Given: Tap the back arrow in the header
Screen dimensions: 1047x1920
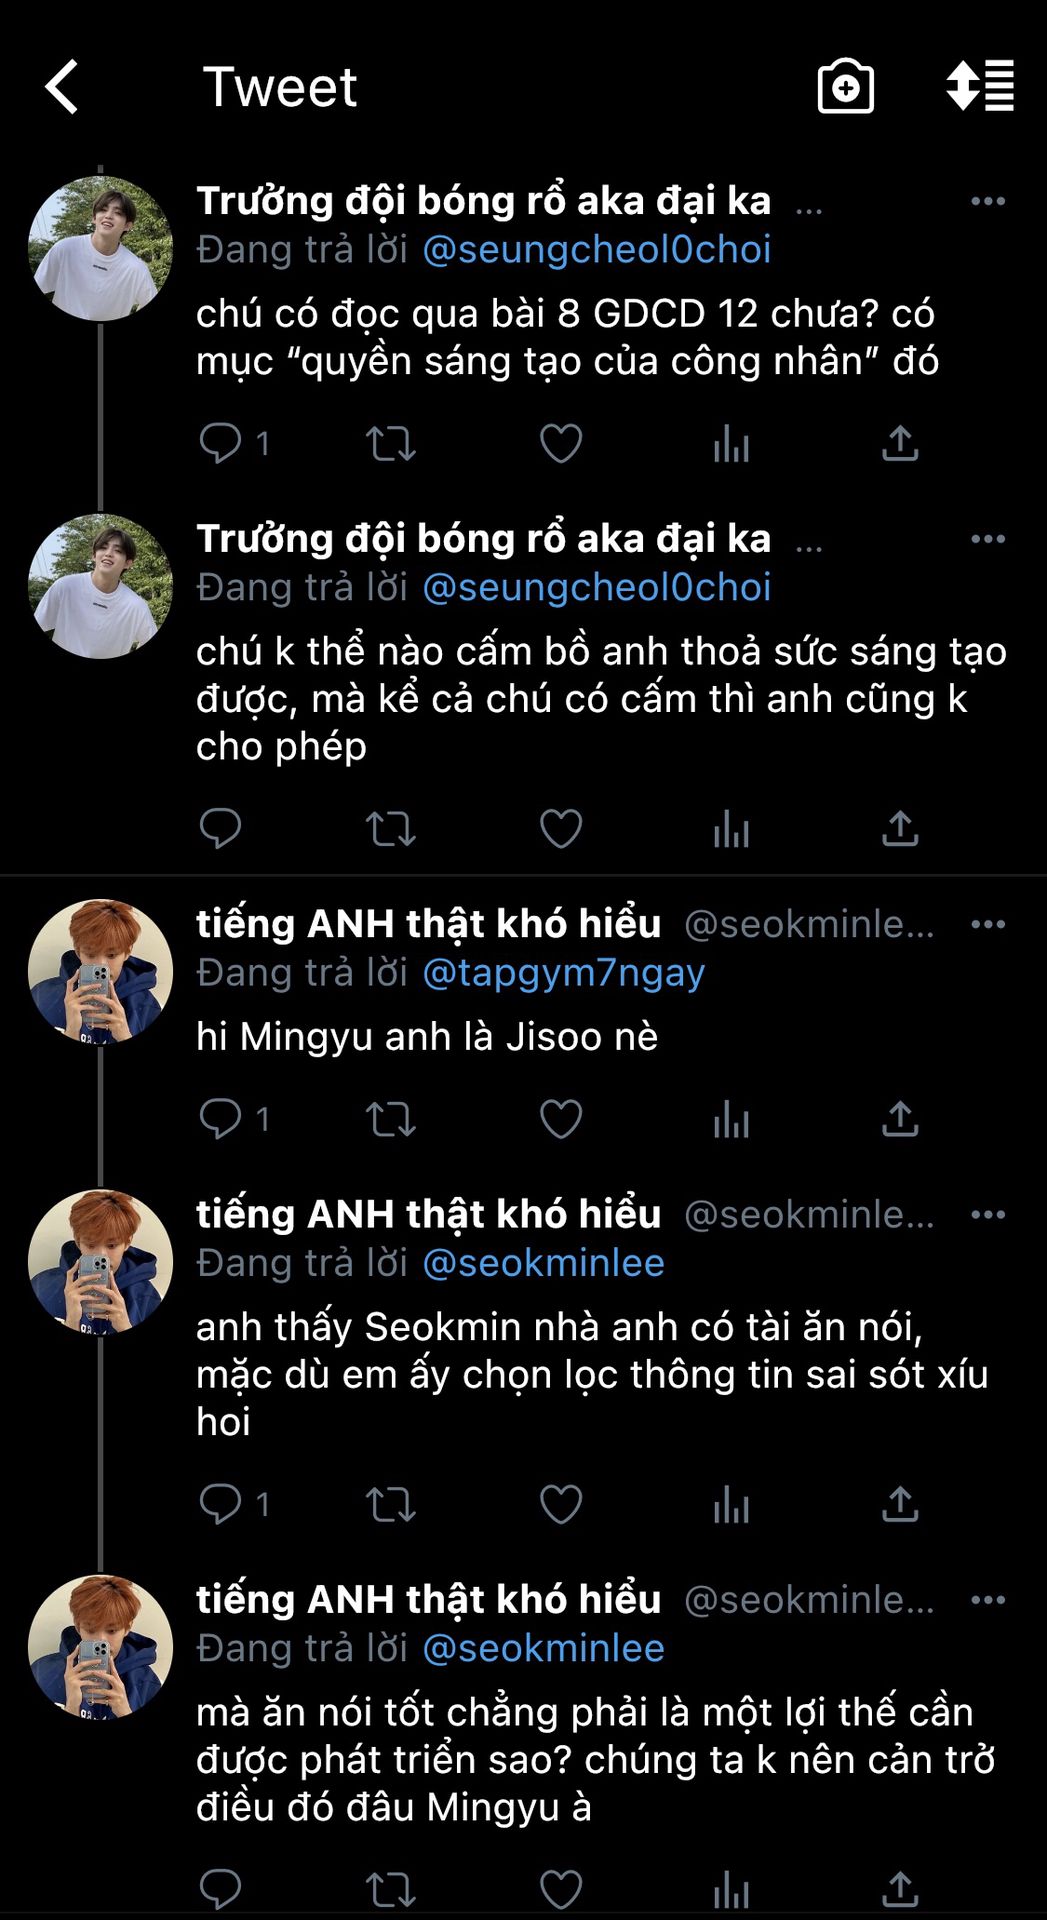Looking at the screenshot, I should tap(62, 86).
